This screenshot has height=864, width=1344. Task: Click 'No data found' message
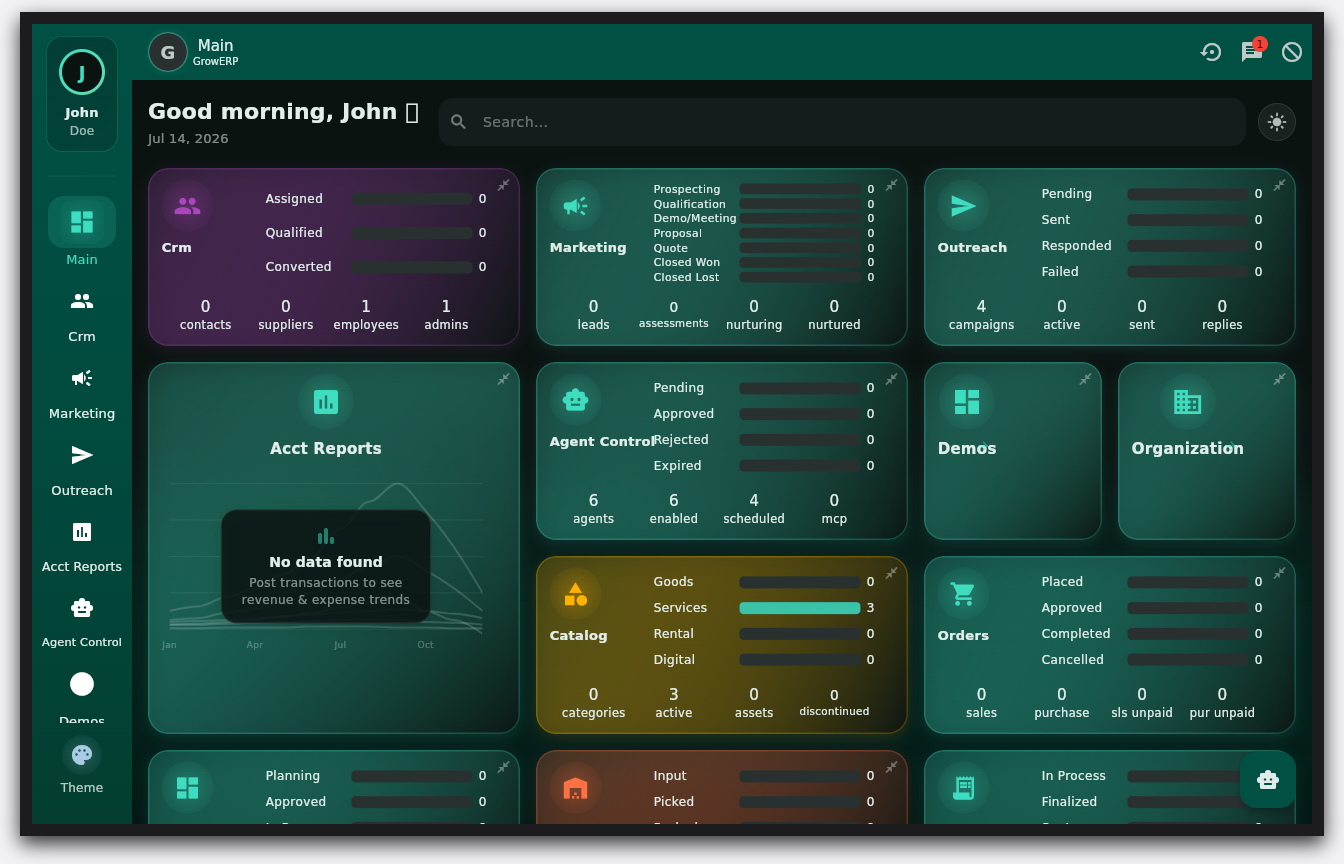click(x=326, y=562)
